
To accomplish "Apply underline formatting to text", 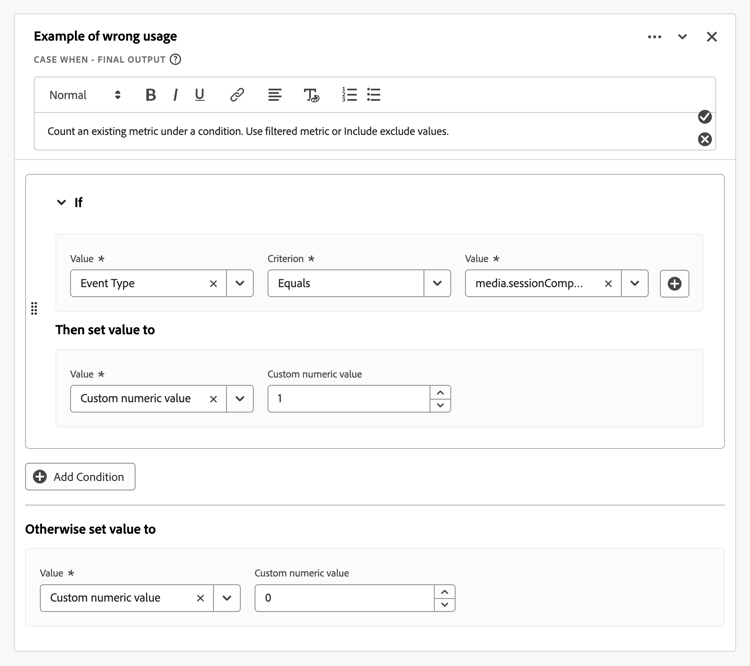I will pos(200,95).
